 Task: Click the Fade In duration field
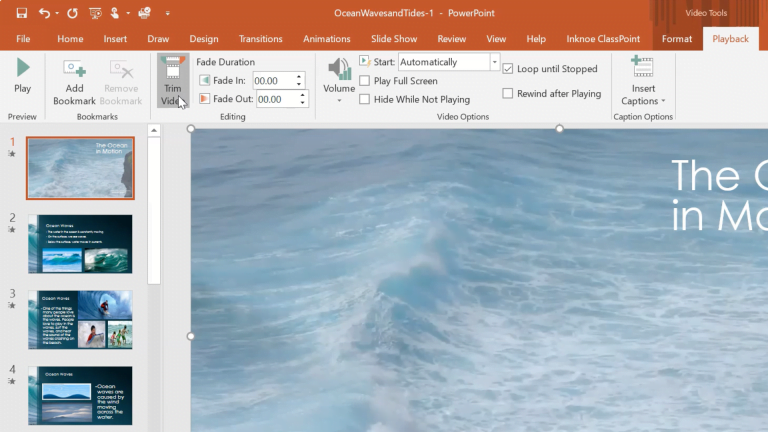[x=273, y=81]
